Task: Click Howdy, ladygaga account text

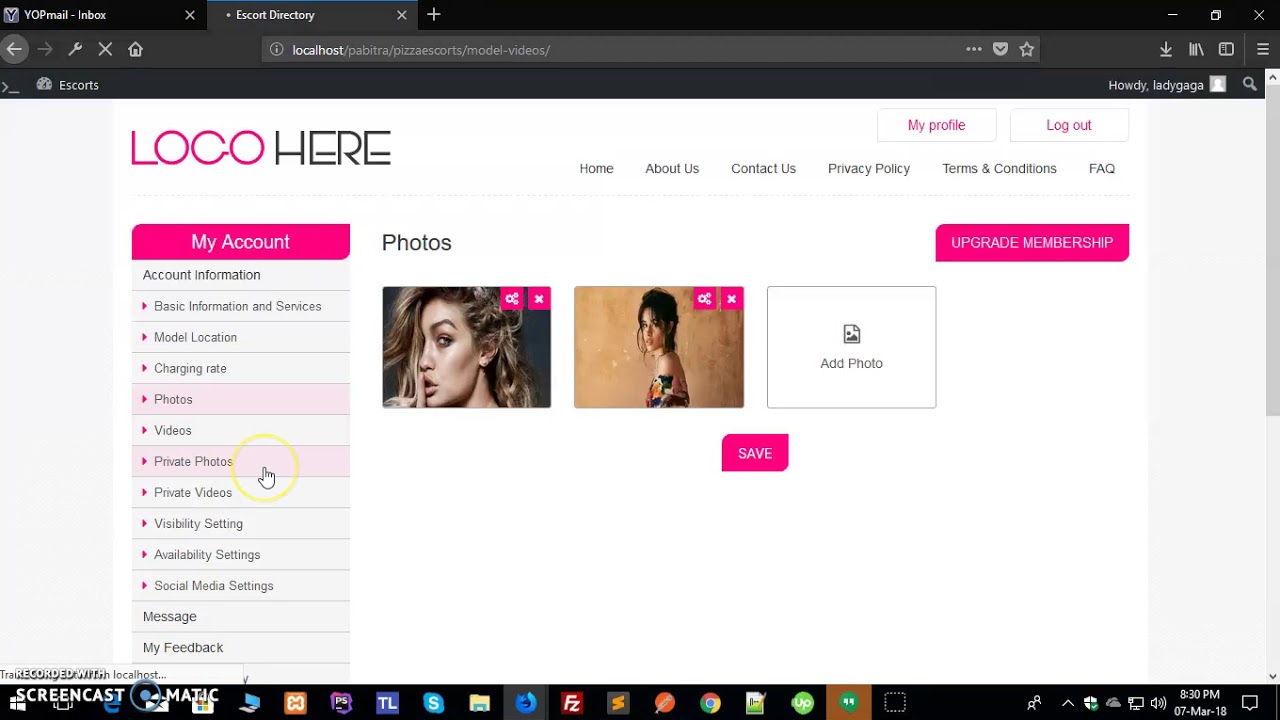Action: click(1156, 85)
